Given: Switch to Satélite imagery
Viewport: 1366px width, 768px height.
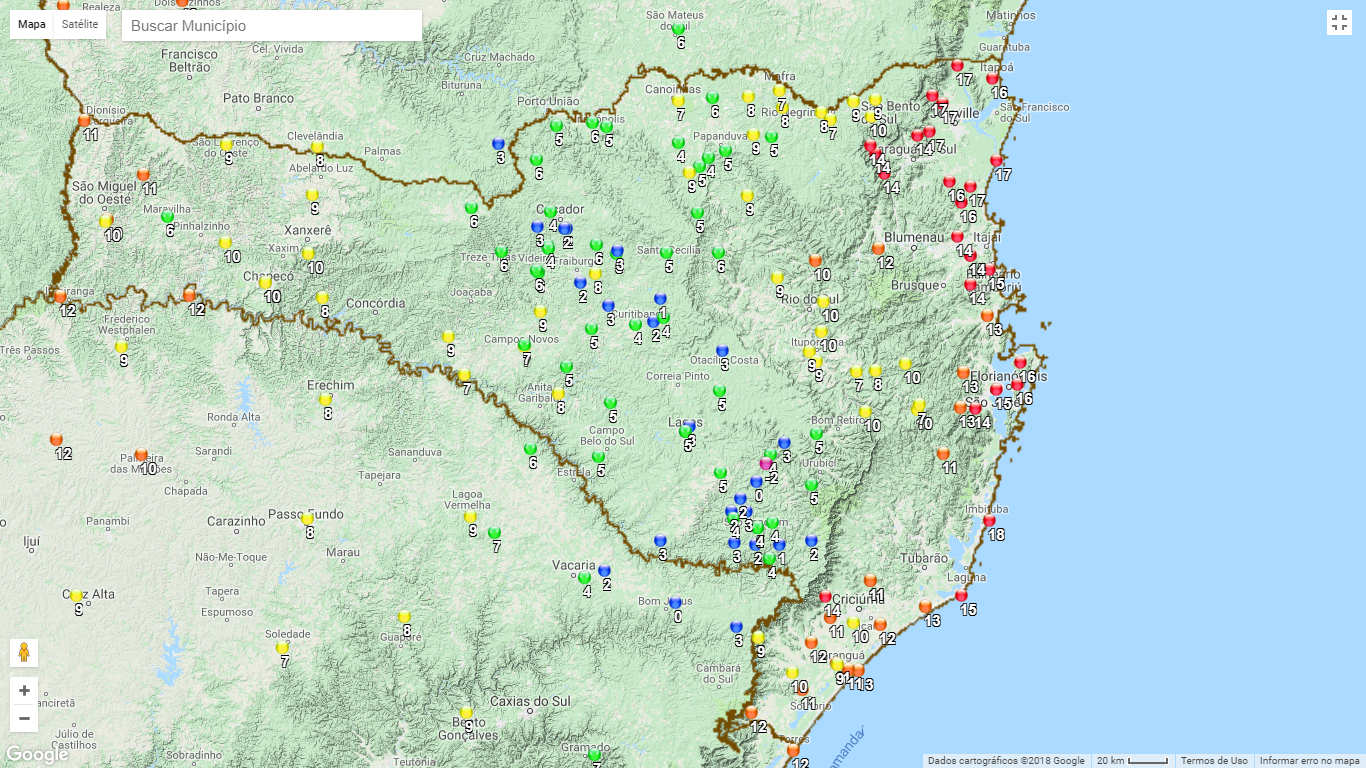Looking at the screenshot, I should 80,24.
